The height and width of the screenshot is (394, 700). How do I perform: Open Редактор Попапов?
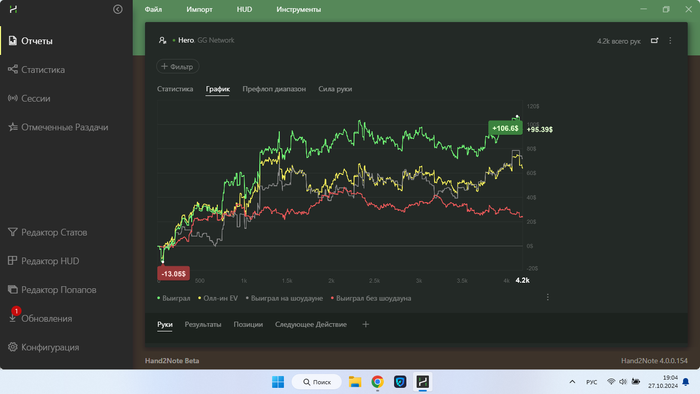point(58,290)
